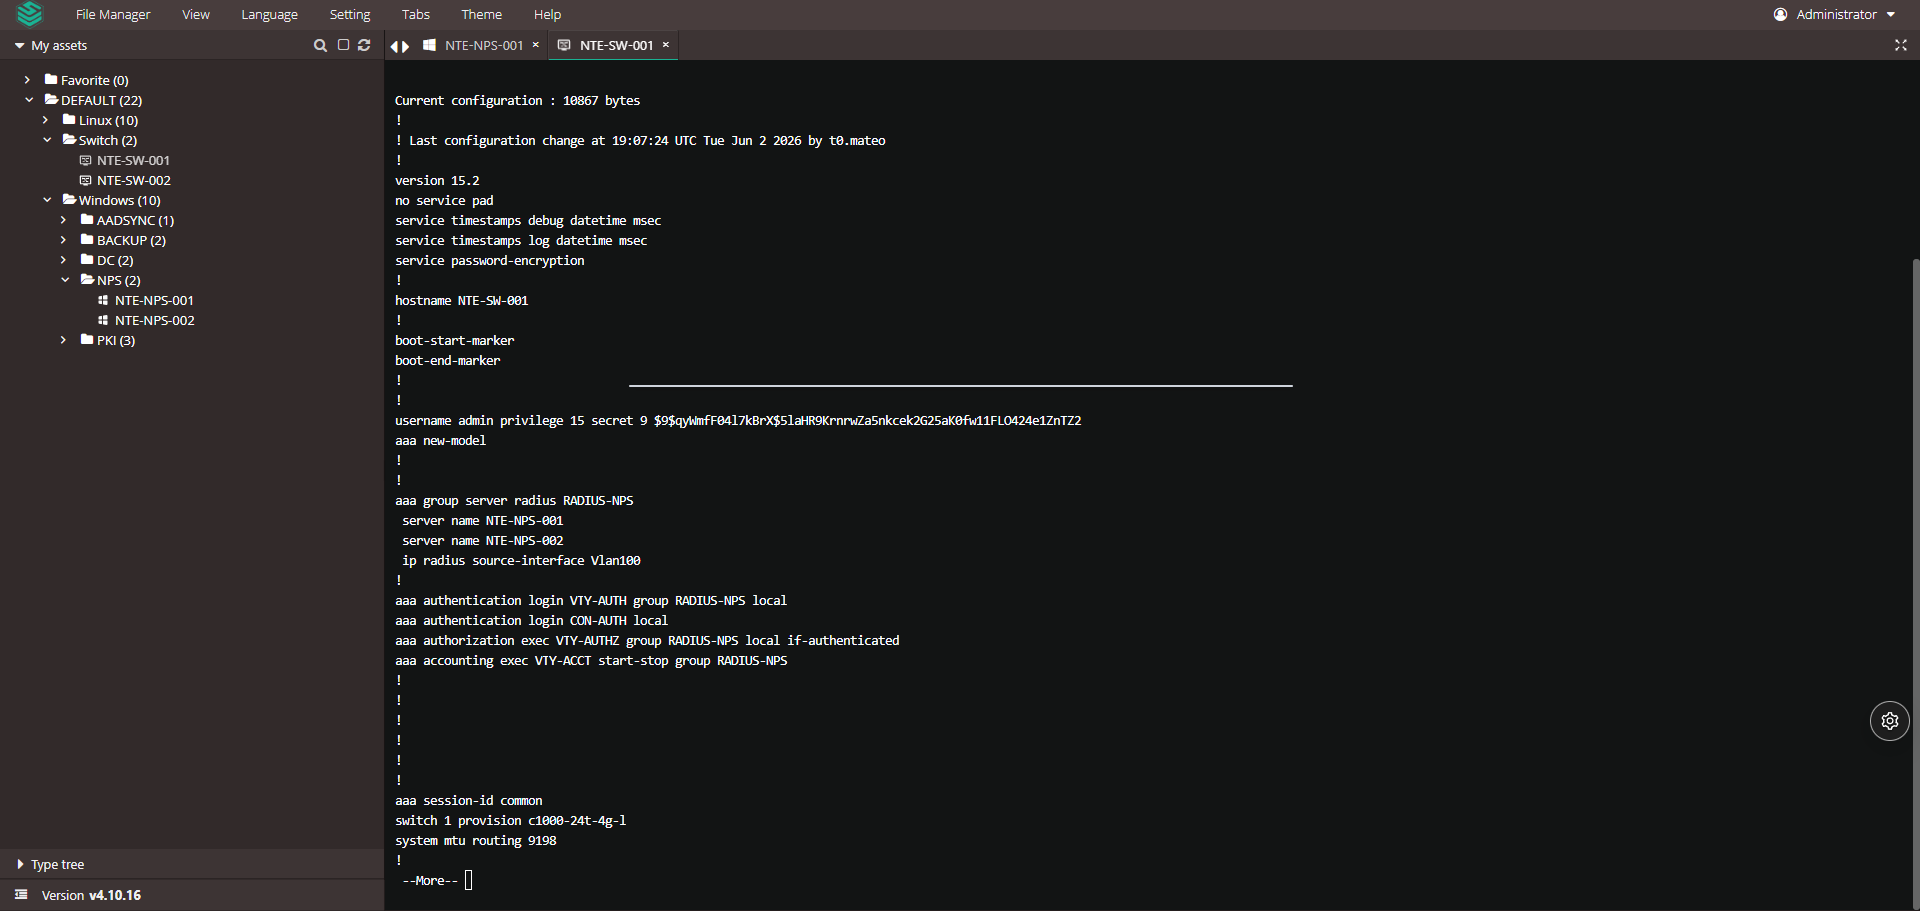Screen dimensions: 1920x911
Task: Click the Switch folder icon
Action: (x=69, y=139)
